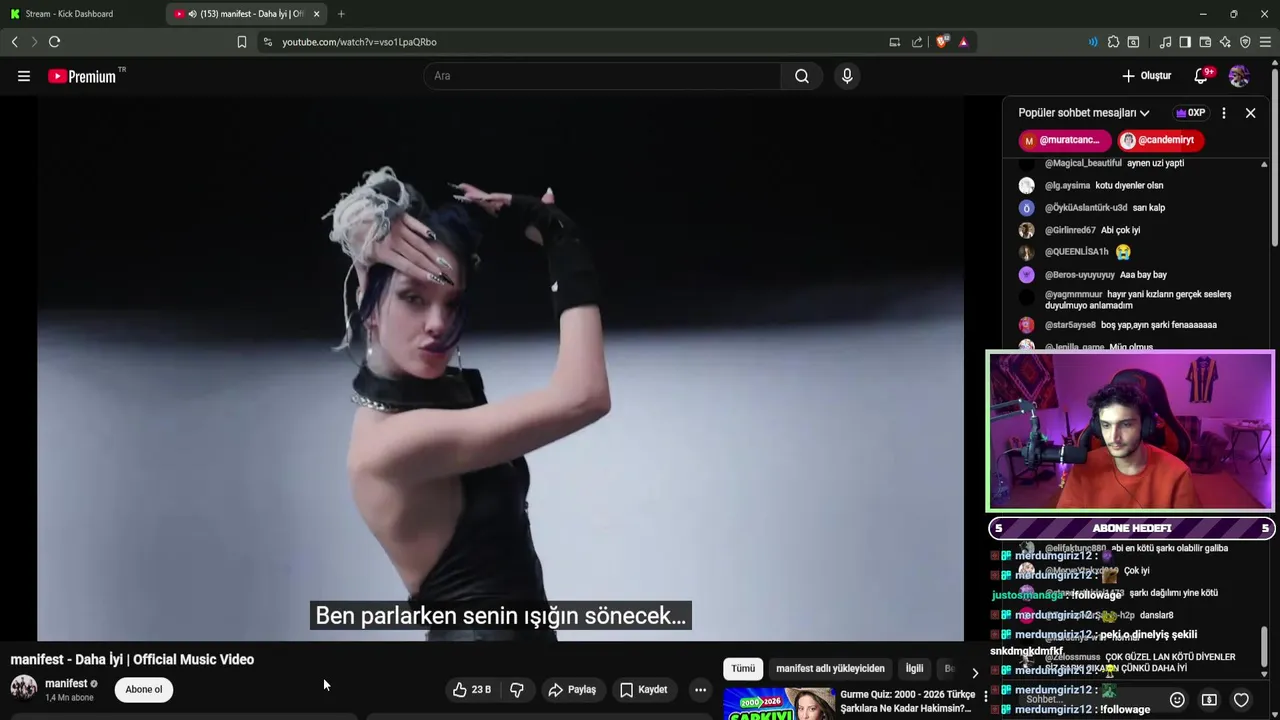The height and width of the screenshot is (720, 1280).
Task: Open the browser extensions puzzle icon
Action: [x=1113, y=42]
